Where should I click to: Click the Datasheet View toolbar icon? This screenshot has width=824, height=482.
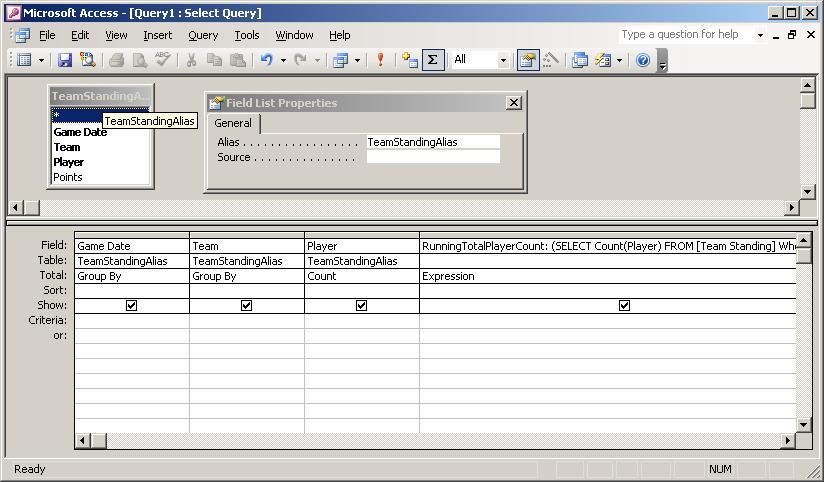(24, 60)
